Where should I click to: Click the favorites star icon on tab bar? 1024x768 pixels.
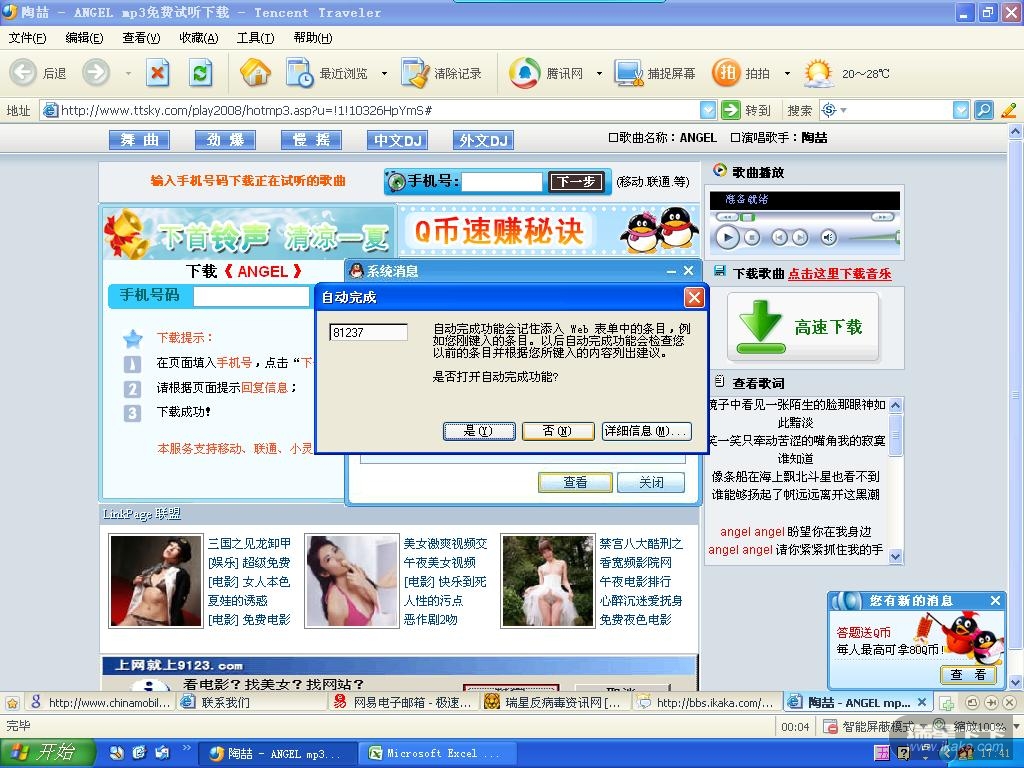[x=12, y=703]
